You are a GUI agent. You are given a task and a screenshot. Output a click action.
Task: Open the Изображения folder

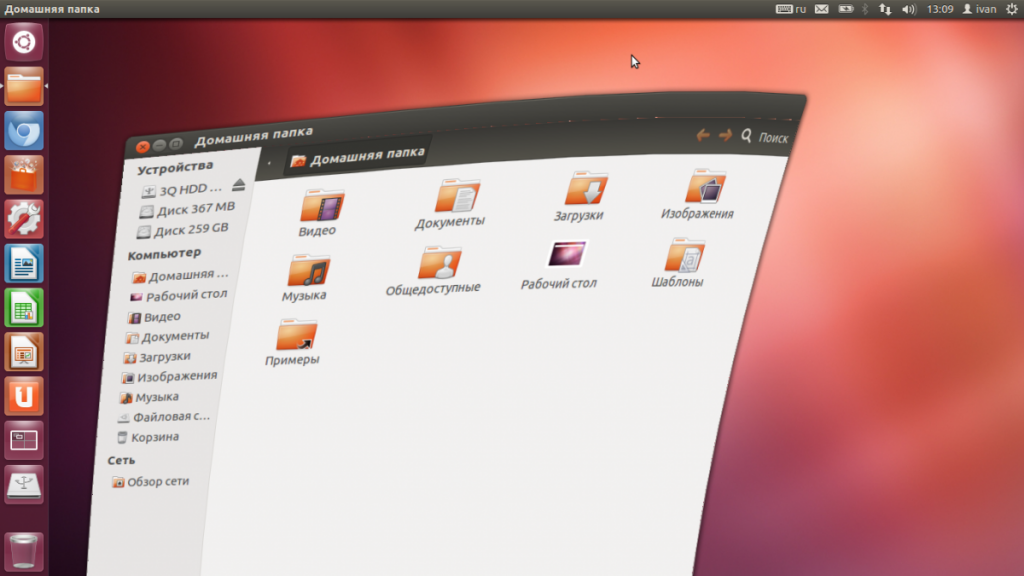[x=705, y=187]
